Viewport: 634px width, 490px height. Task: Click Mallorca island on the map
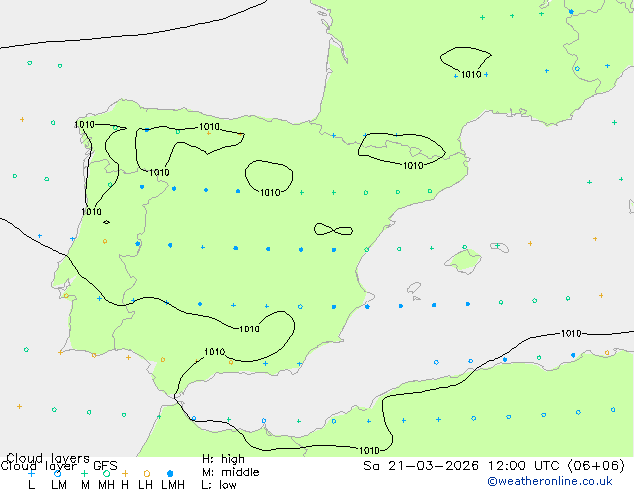point(463,261)
